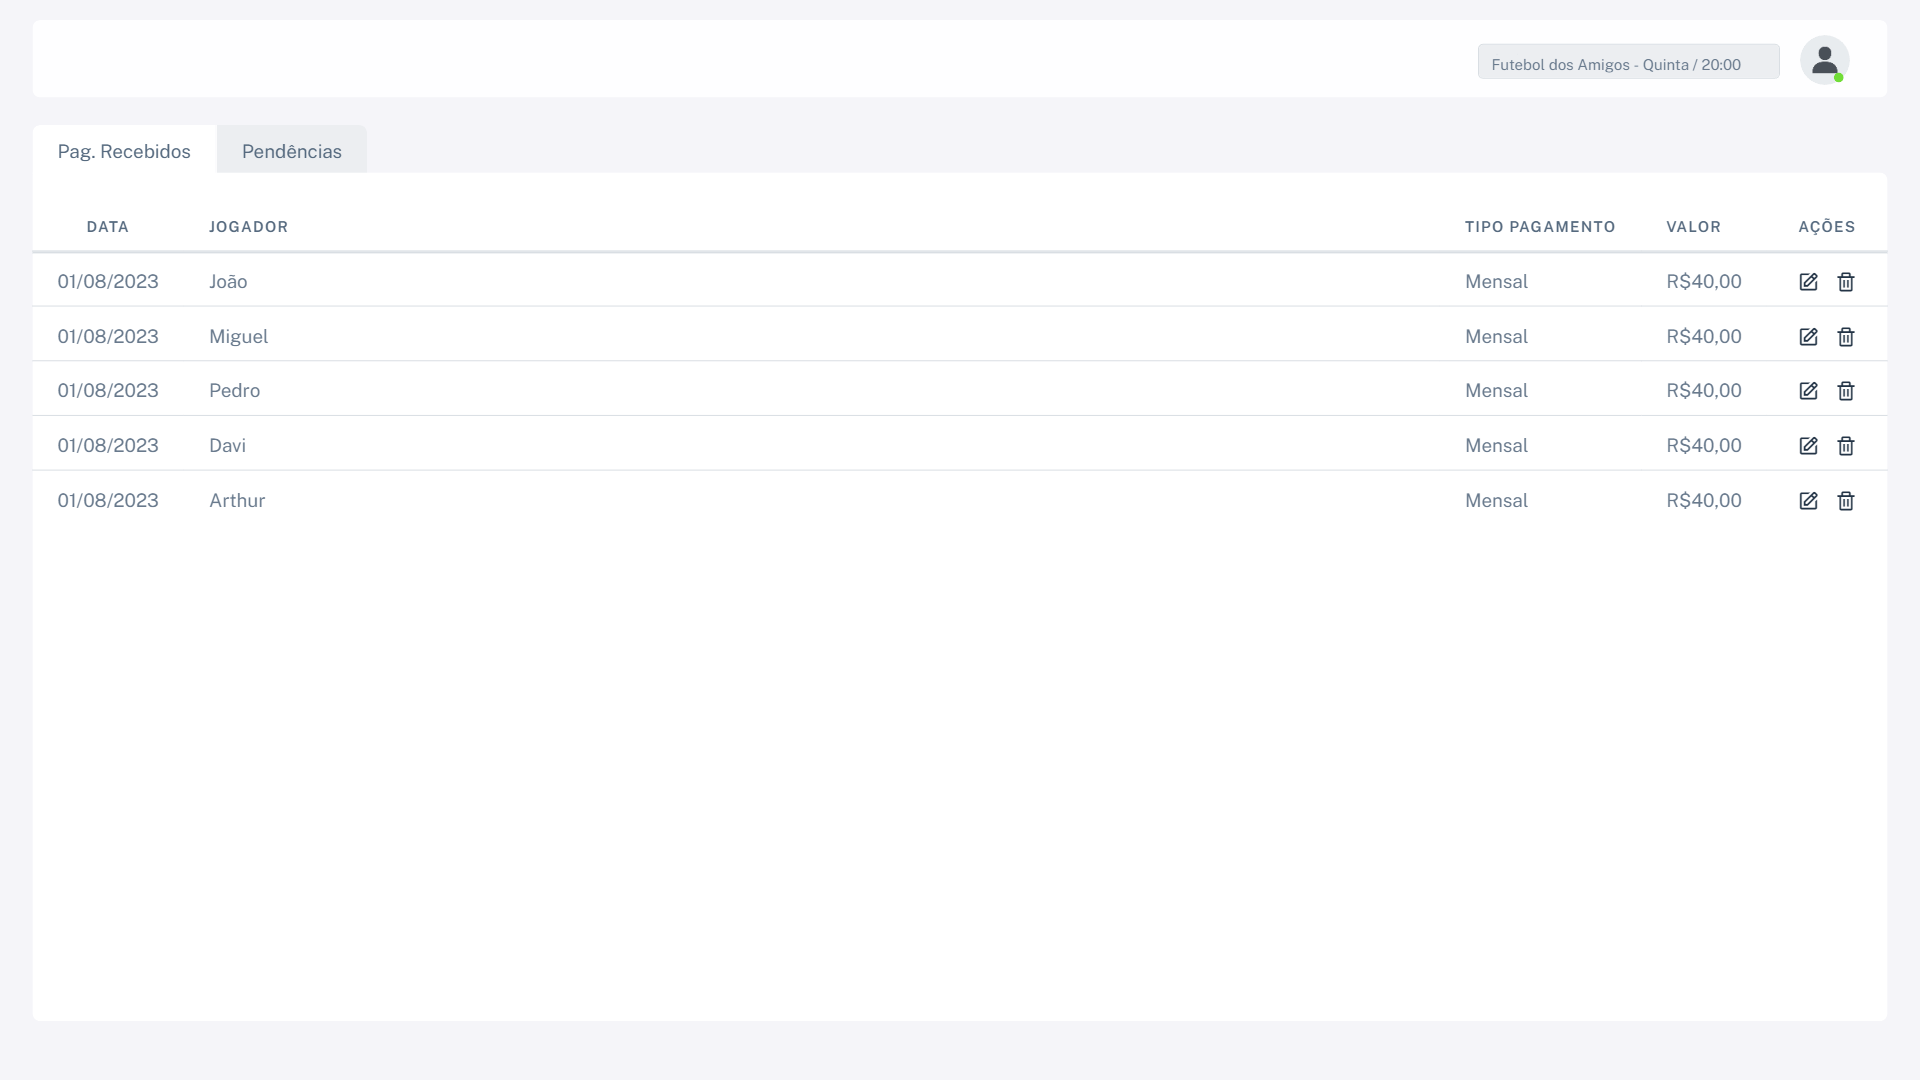Click the JOGADOR column header
Screen dimensions: 1920x1080
[x=248, y=227]
